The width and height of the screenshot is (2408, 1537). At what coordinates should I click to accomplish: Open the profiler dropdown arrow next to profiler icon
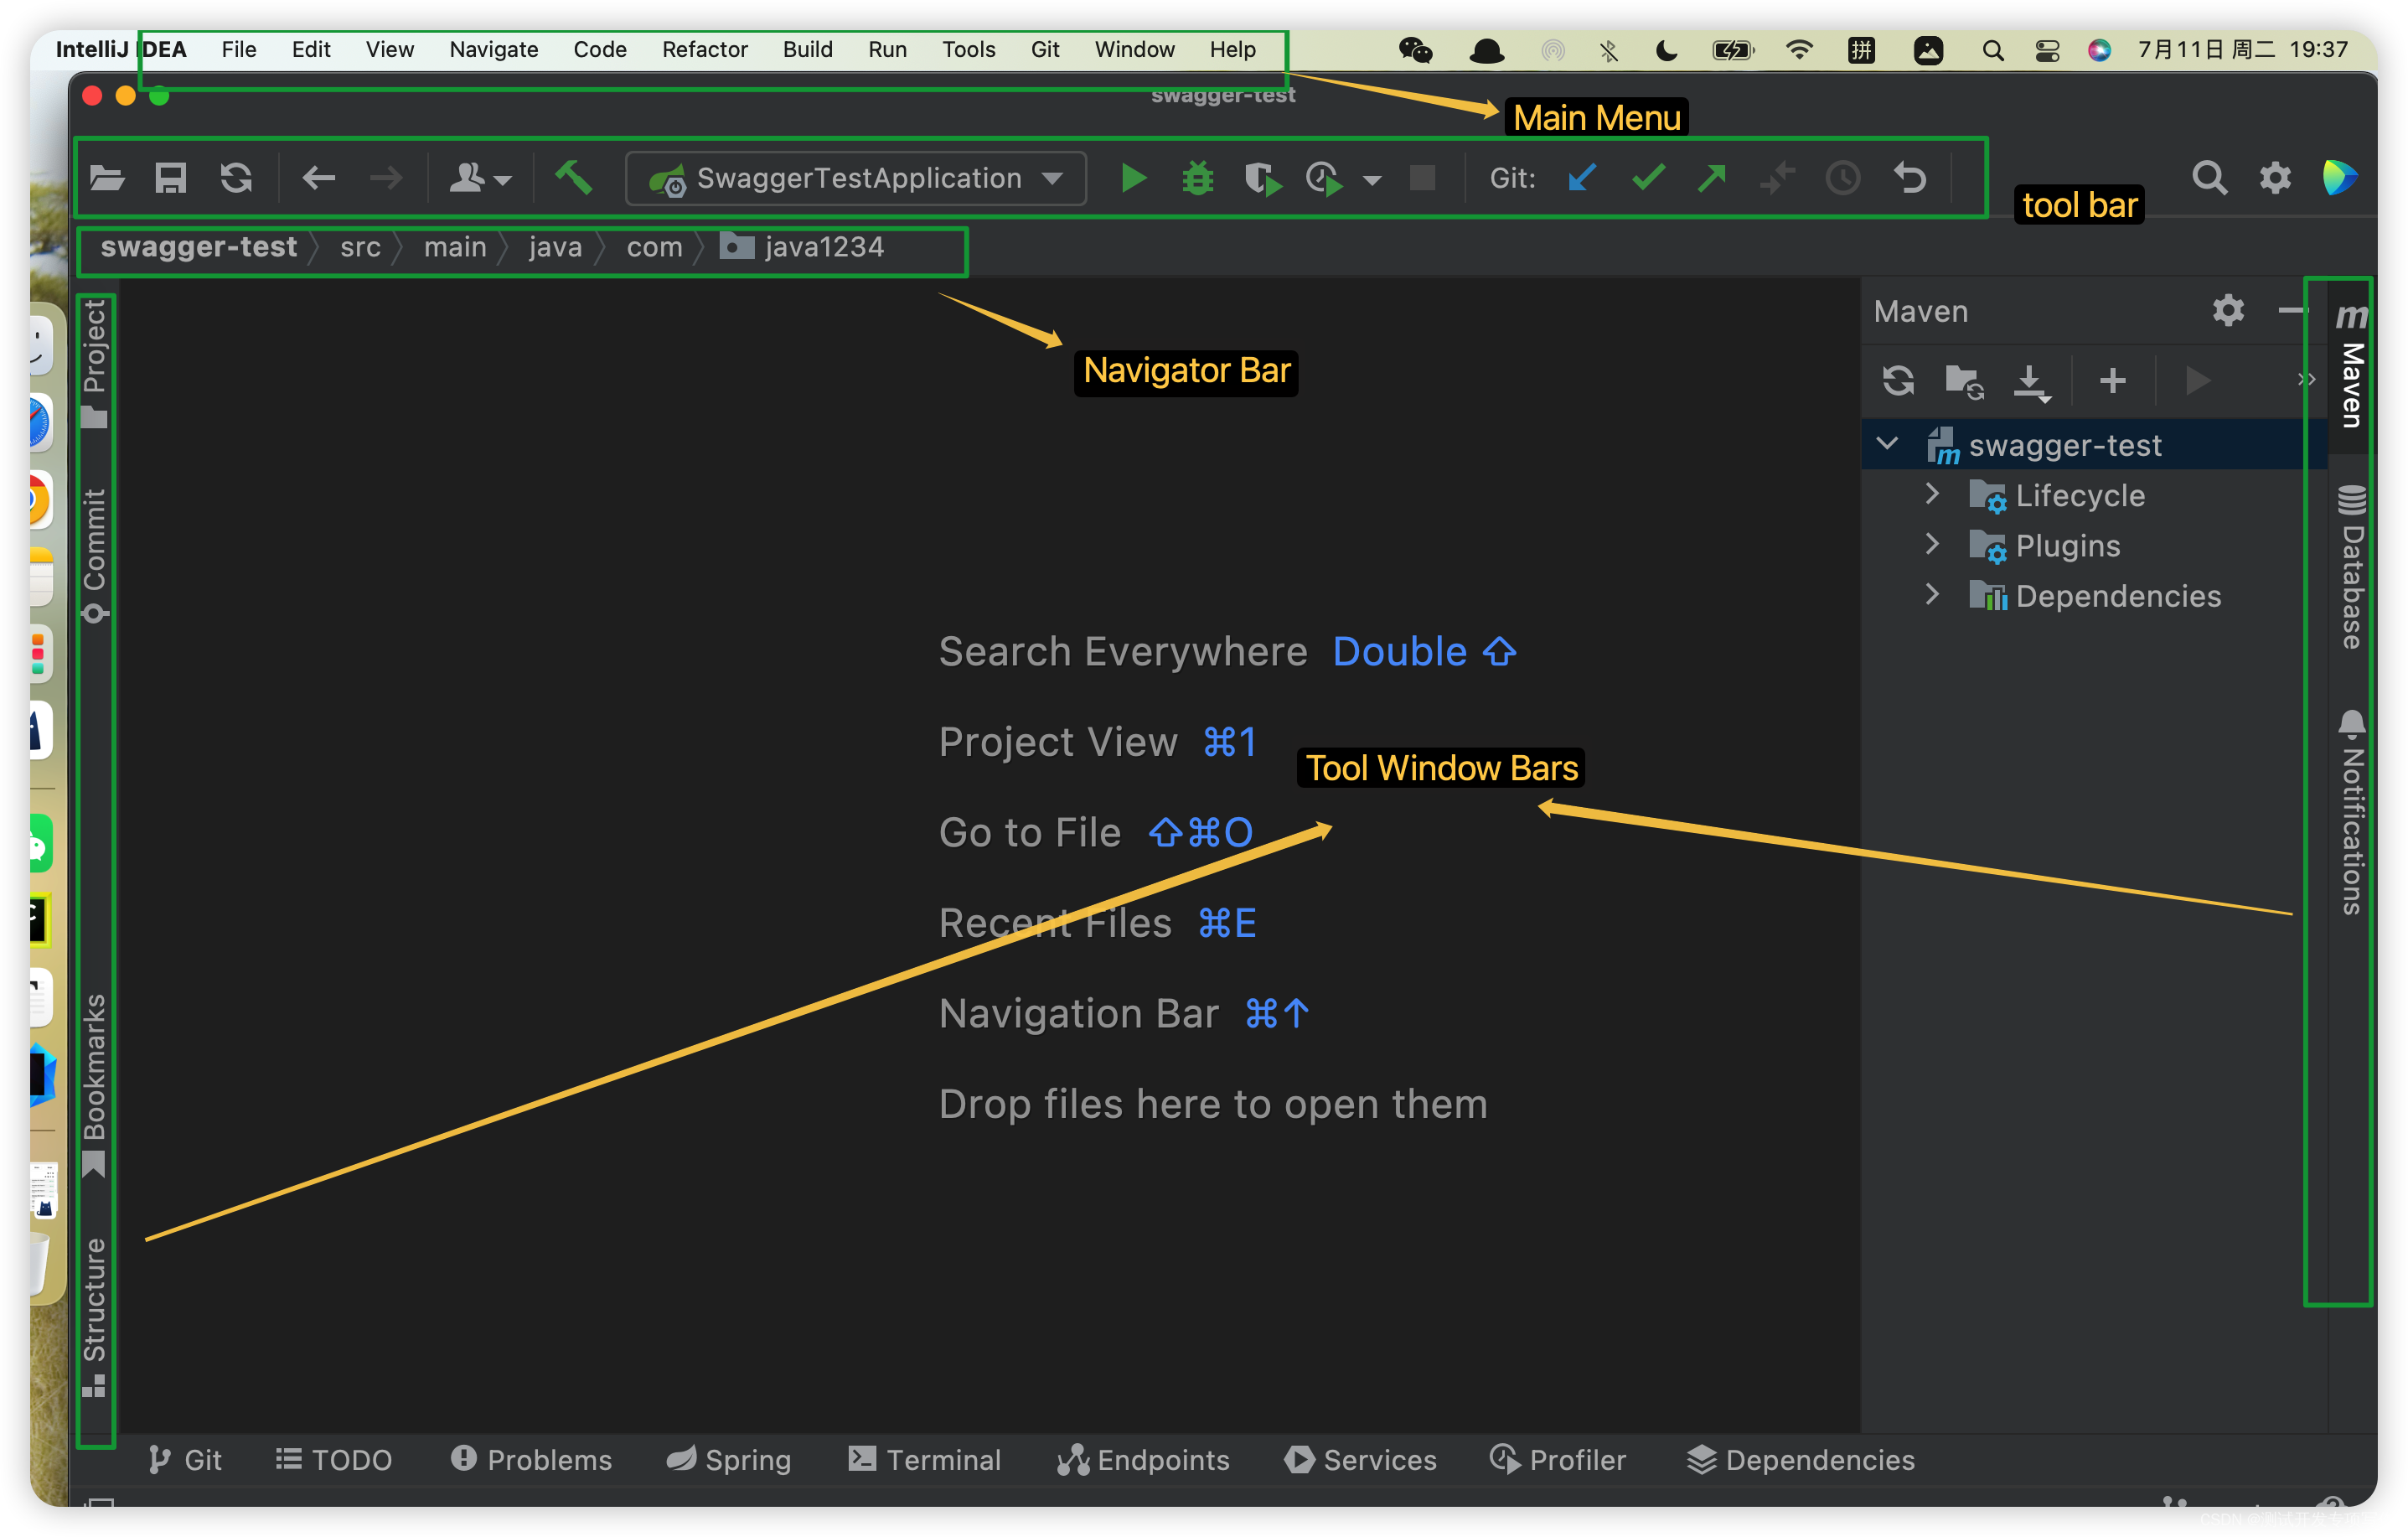(x=1372, y=181)
